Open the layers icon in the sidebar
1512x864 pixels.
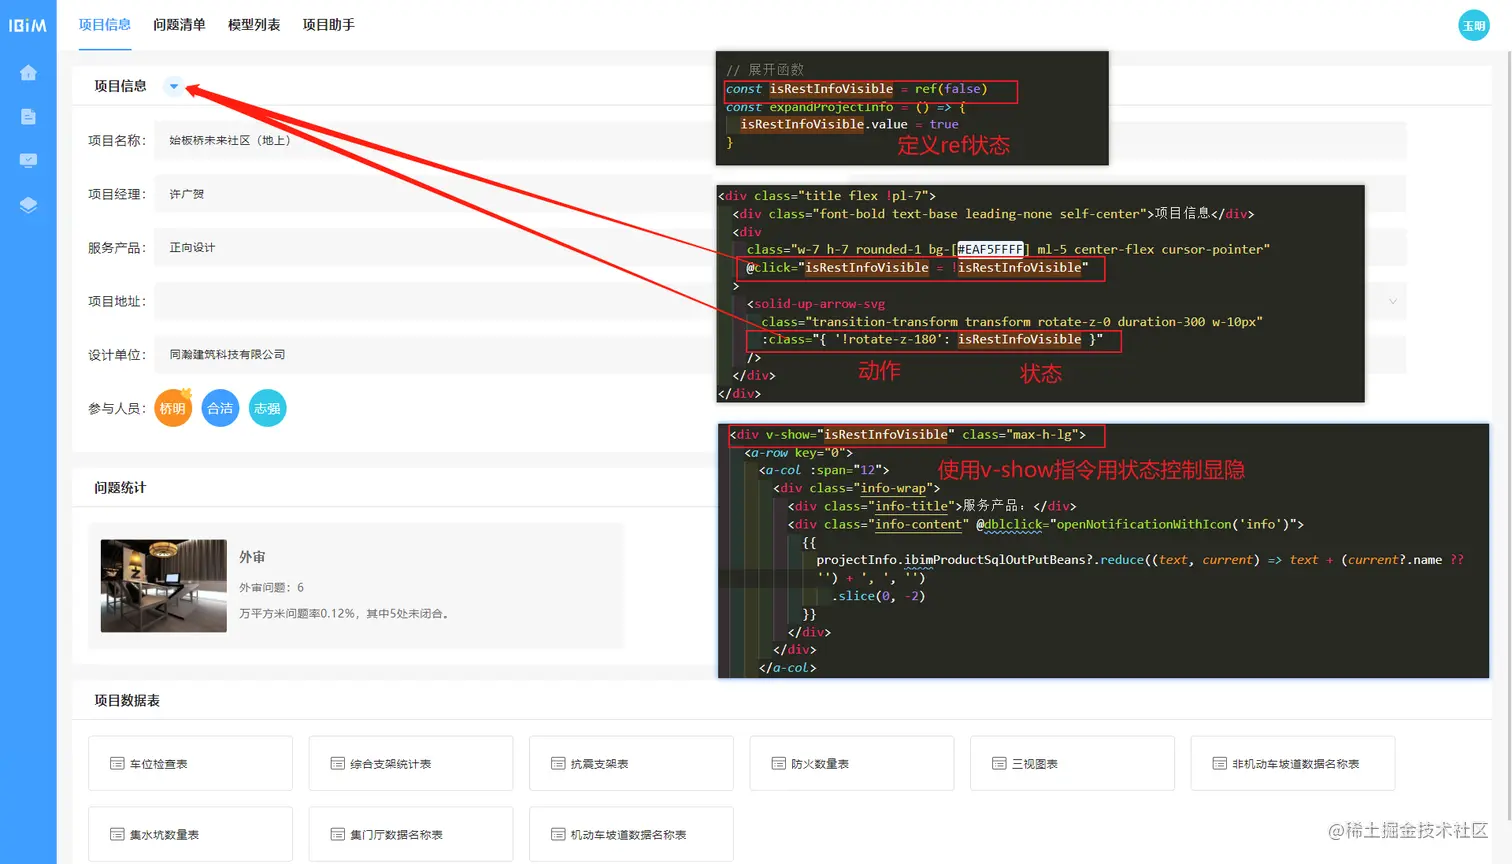[28, 205]
